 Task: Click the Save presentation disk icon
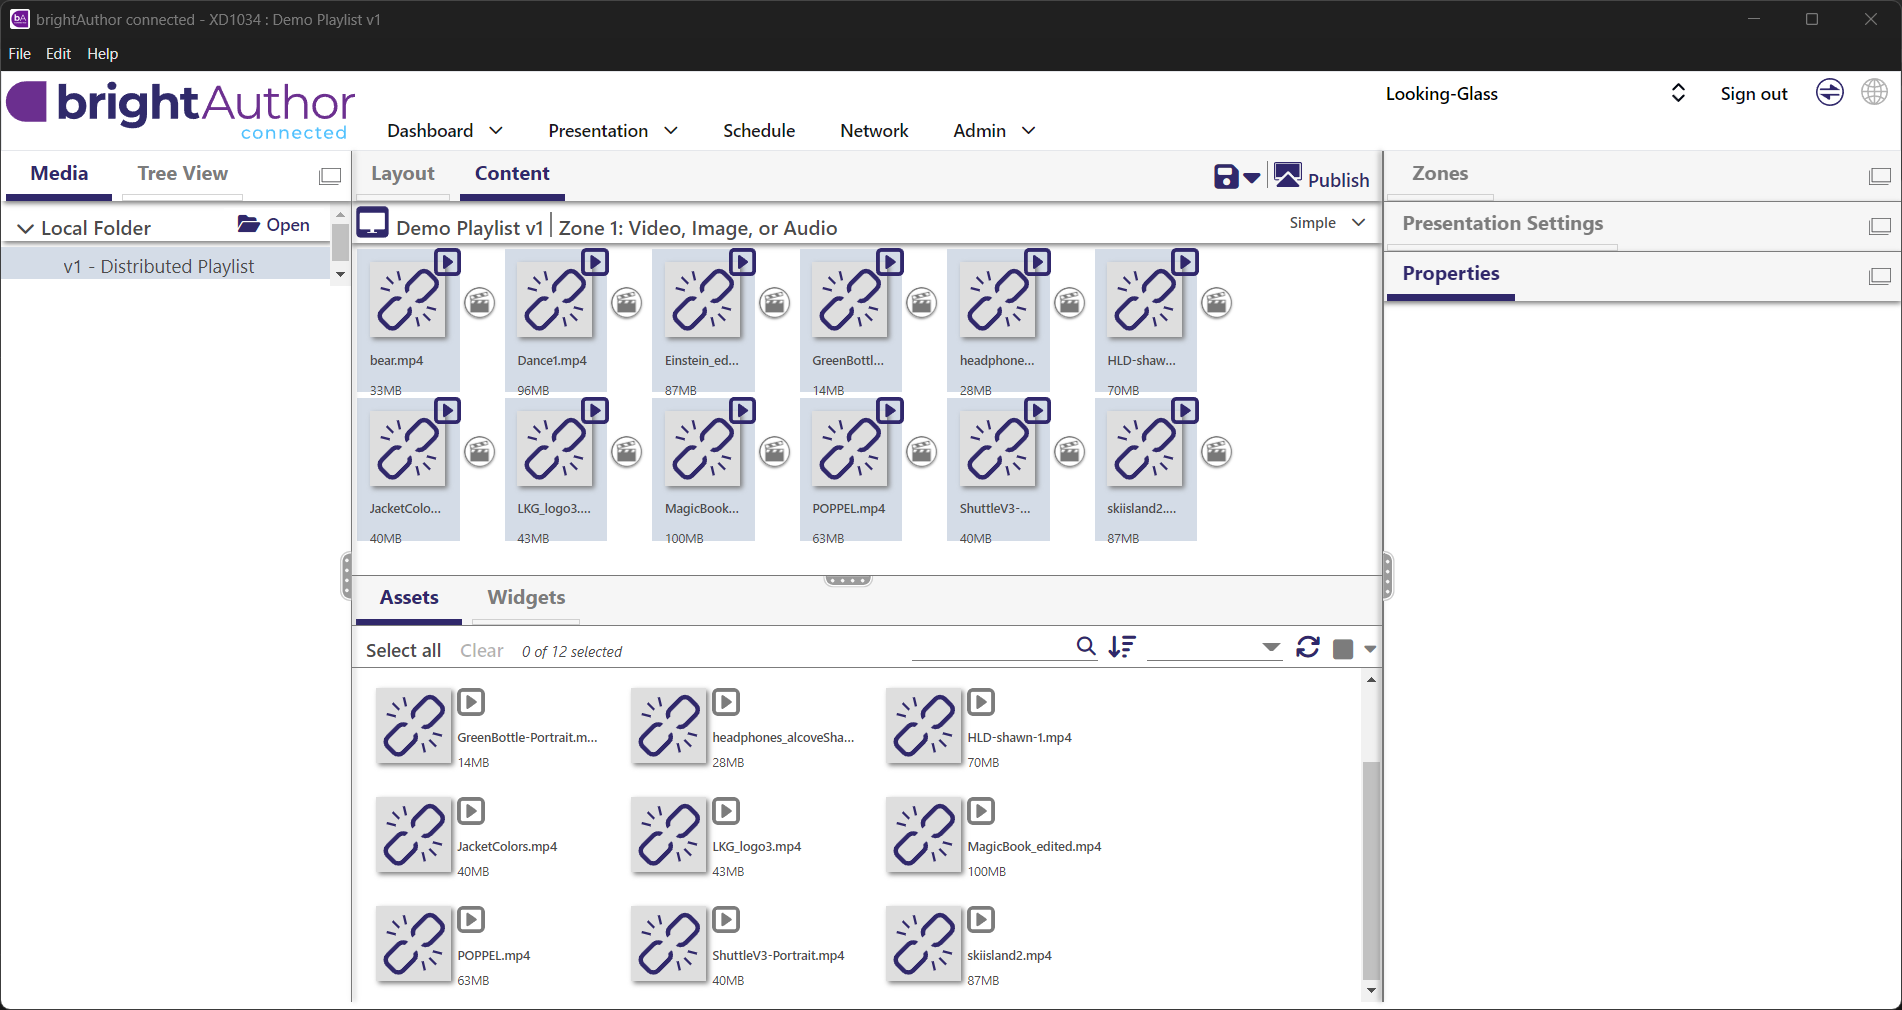click(x=1226, y=177)
